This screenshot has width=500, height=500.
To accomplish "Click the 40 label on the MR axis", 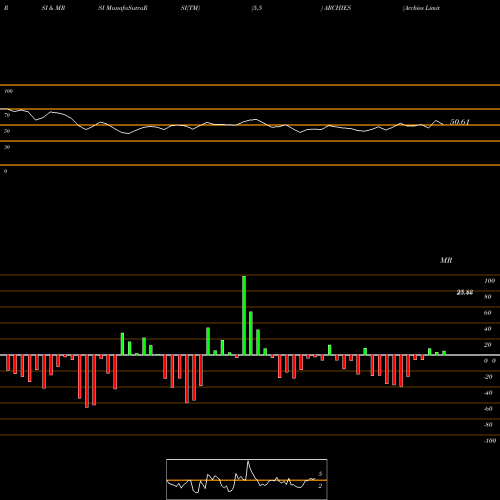I will (x=488, y=329).
